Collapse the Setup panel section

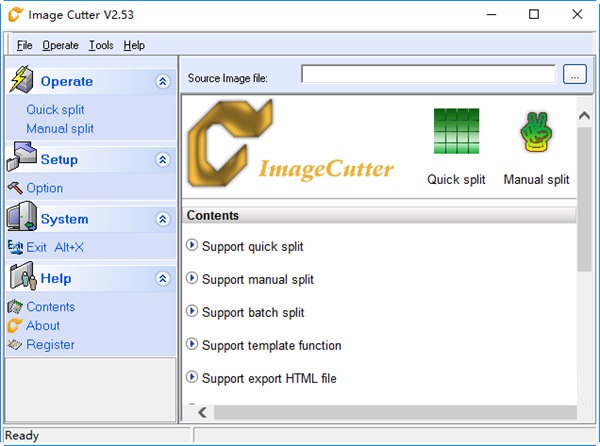pos(163,160)
